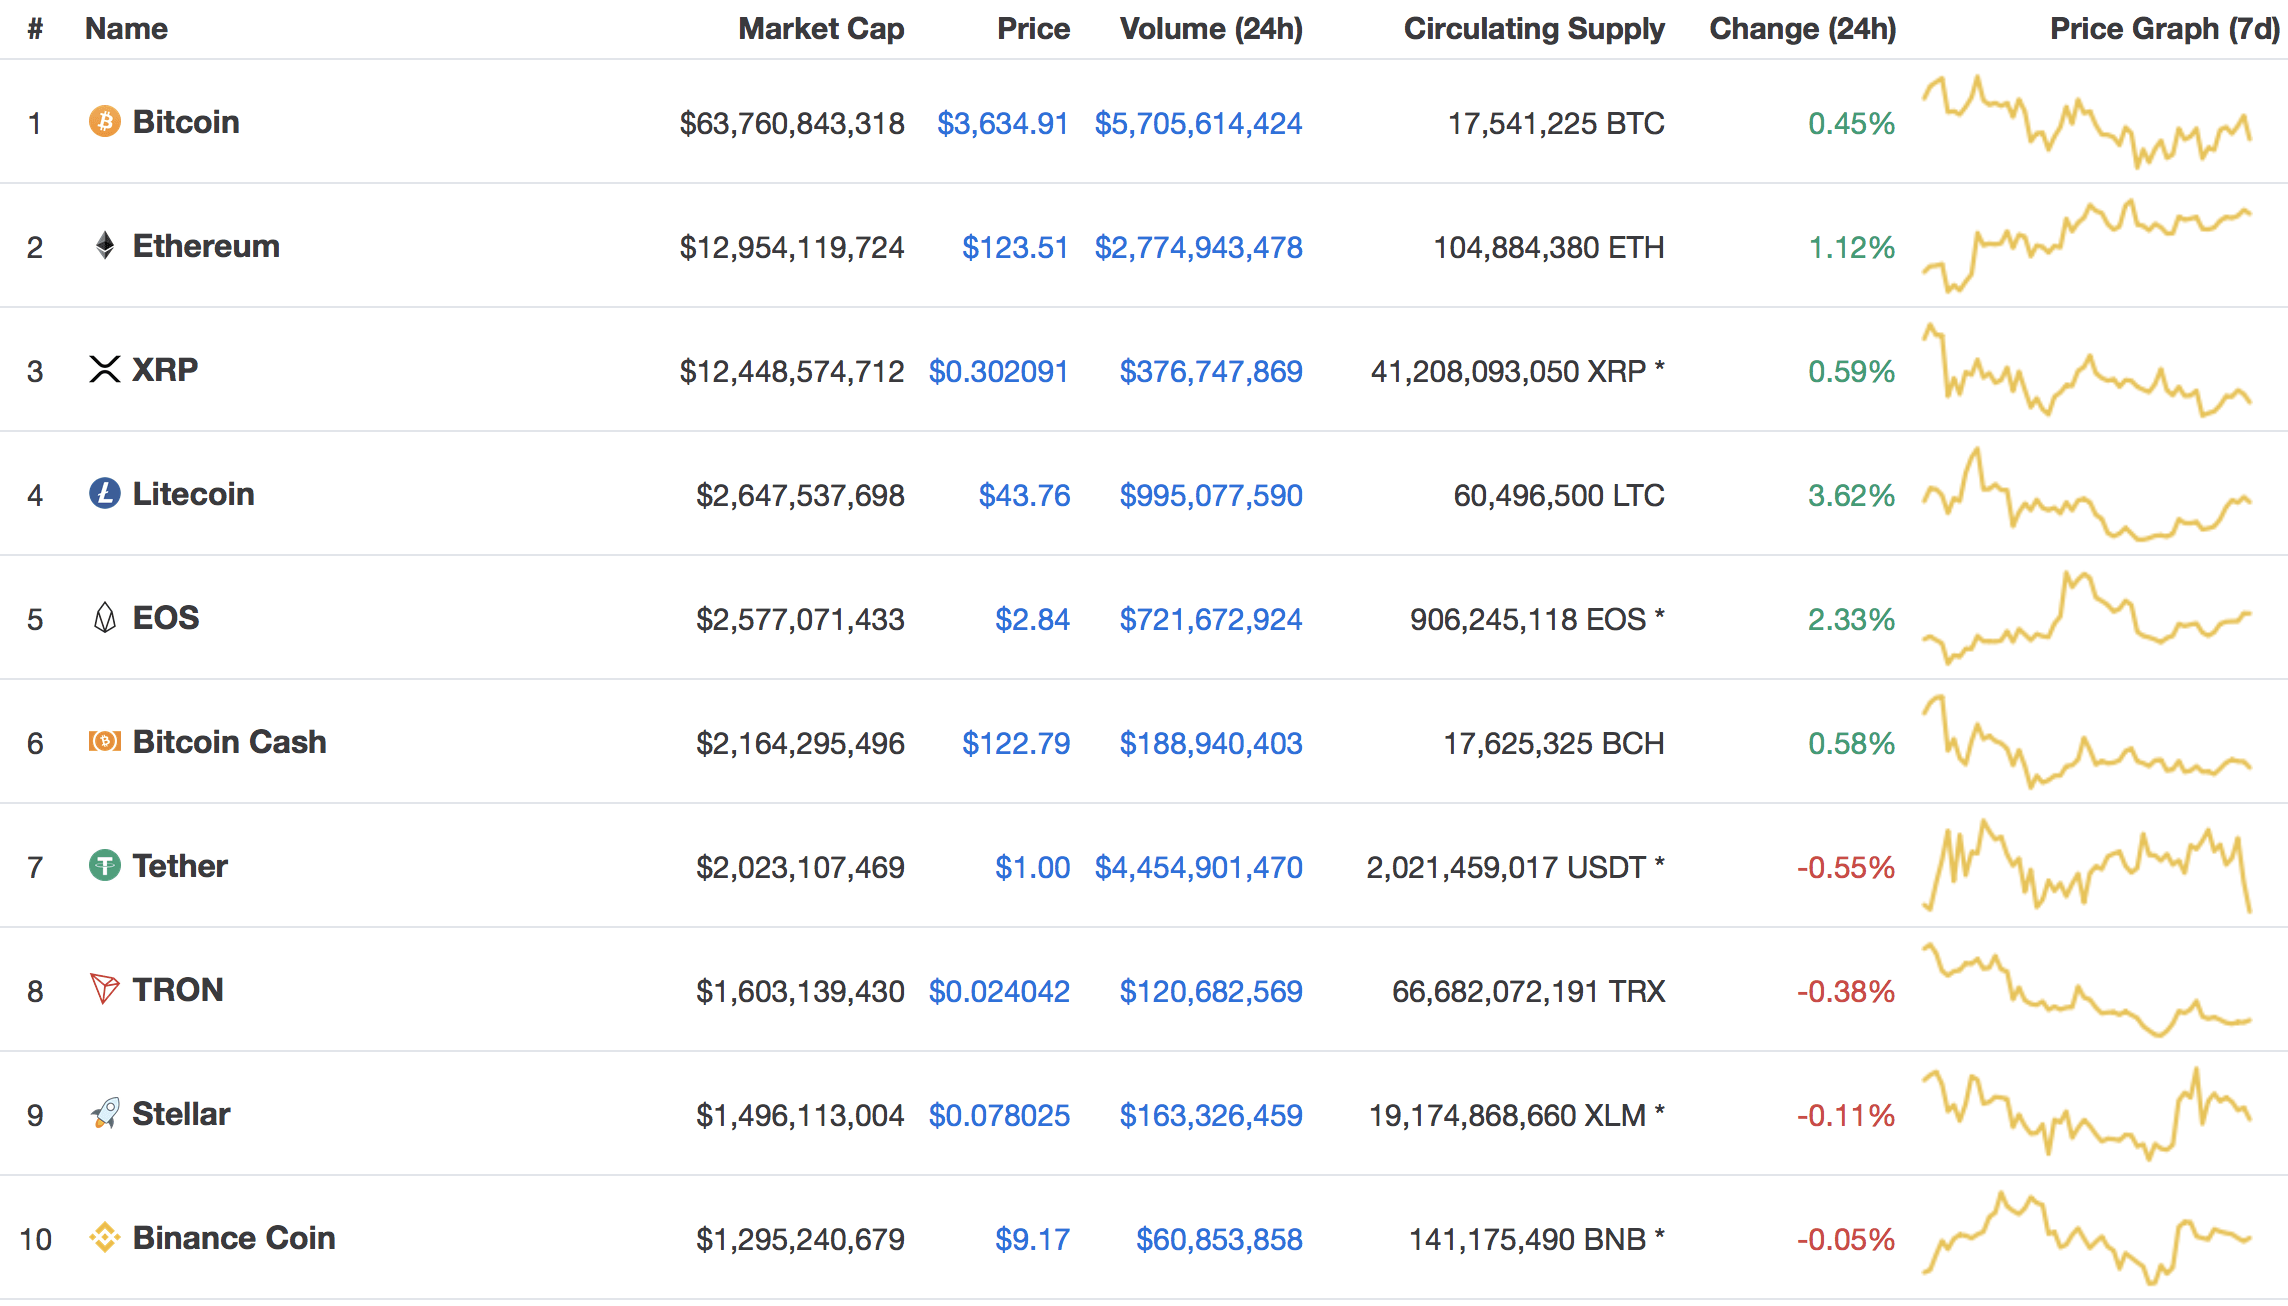Sort table by the # rank column header
The height and width of the screenshot is (1306, 2288).
pos(35,29)
